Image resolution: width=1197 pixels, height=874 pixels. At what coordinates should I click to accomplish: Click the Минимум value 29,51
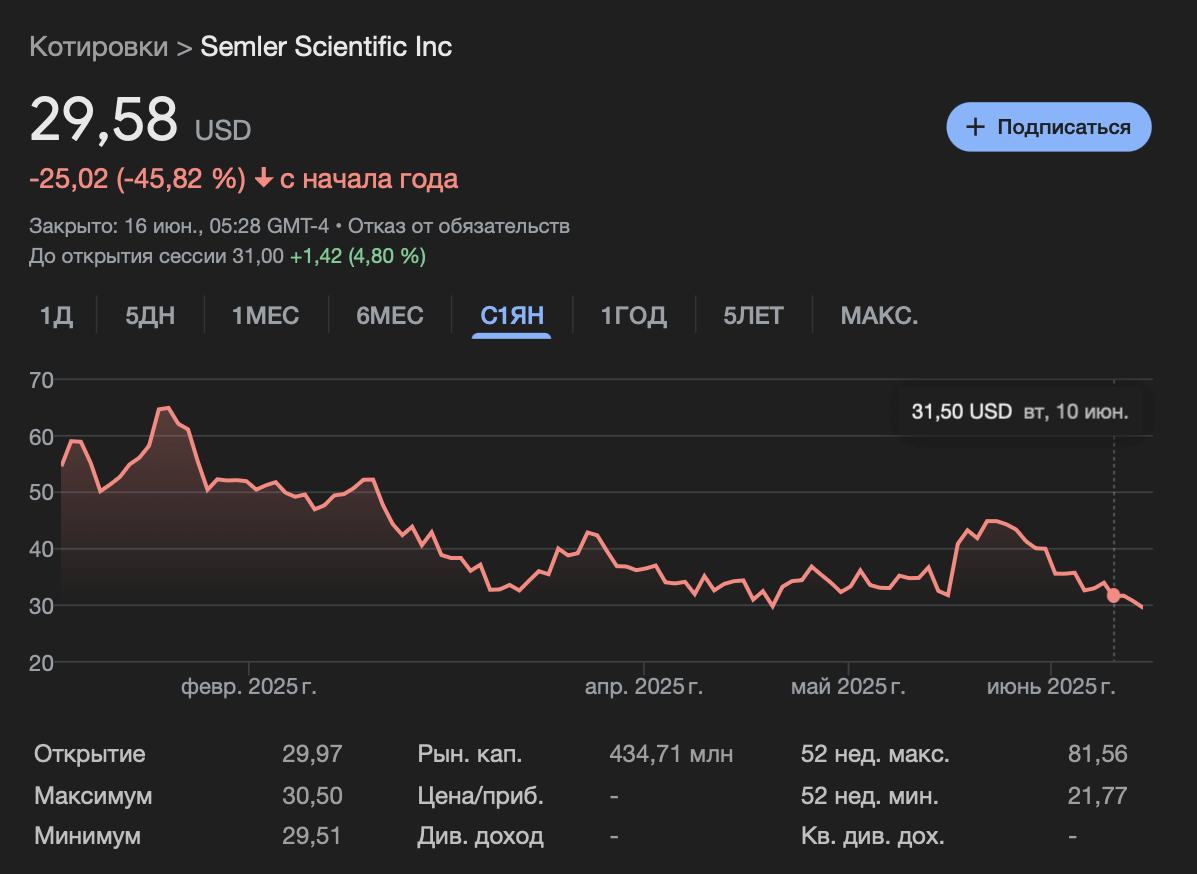[x=312, y=836]
